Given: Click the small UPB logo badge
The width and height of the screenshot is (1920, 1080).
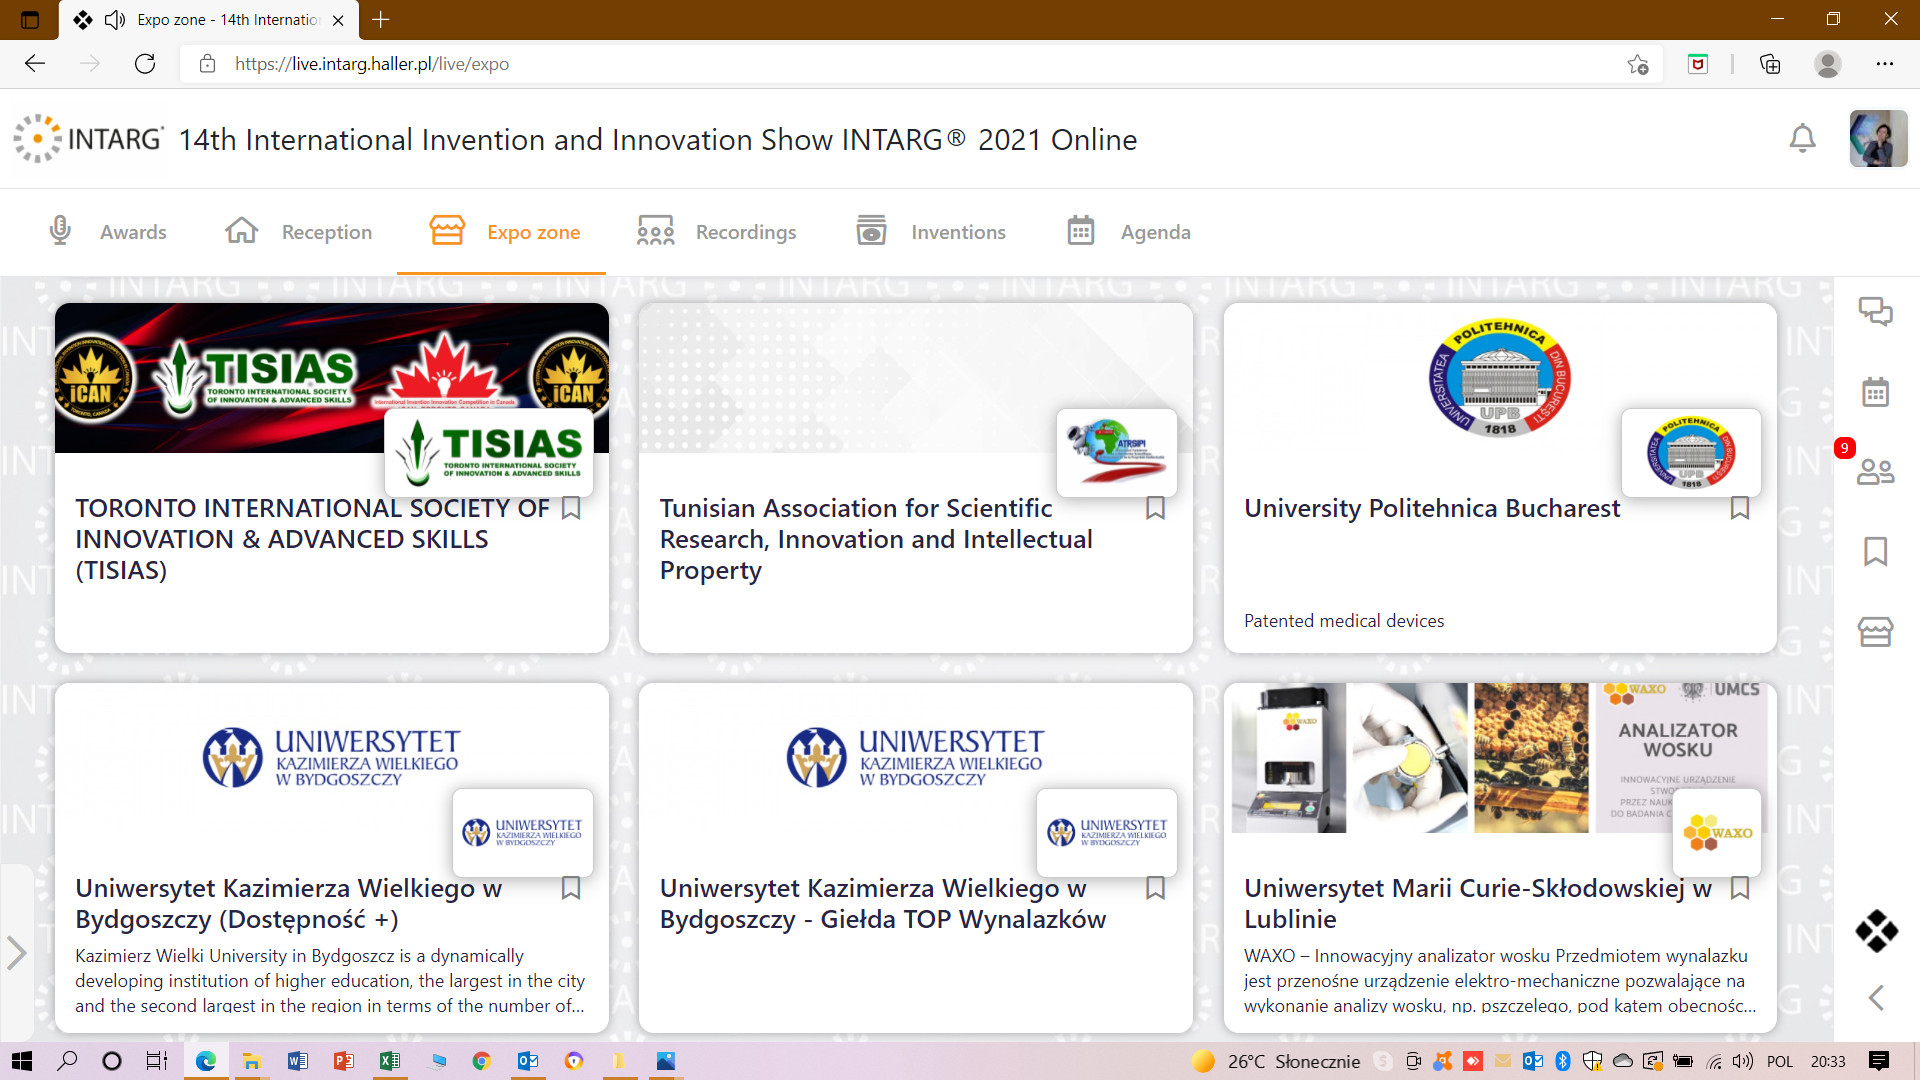Looking at the screenshot, I should 1691,453.
